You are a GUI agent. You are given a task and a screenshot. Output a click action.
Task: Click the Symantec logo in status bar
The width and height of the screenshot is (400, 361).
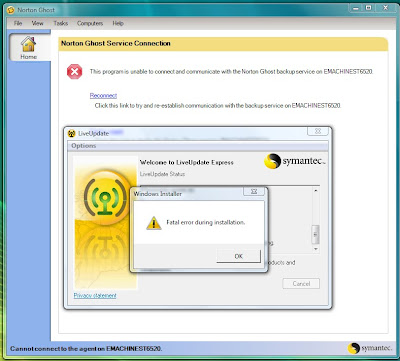click(369, 348)
